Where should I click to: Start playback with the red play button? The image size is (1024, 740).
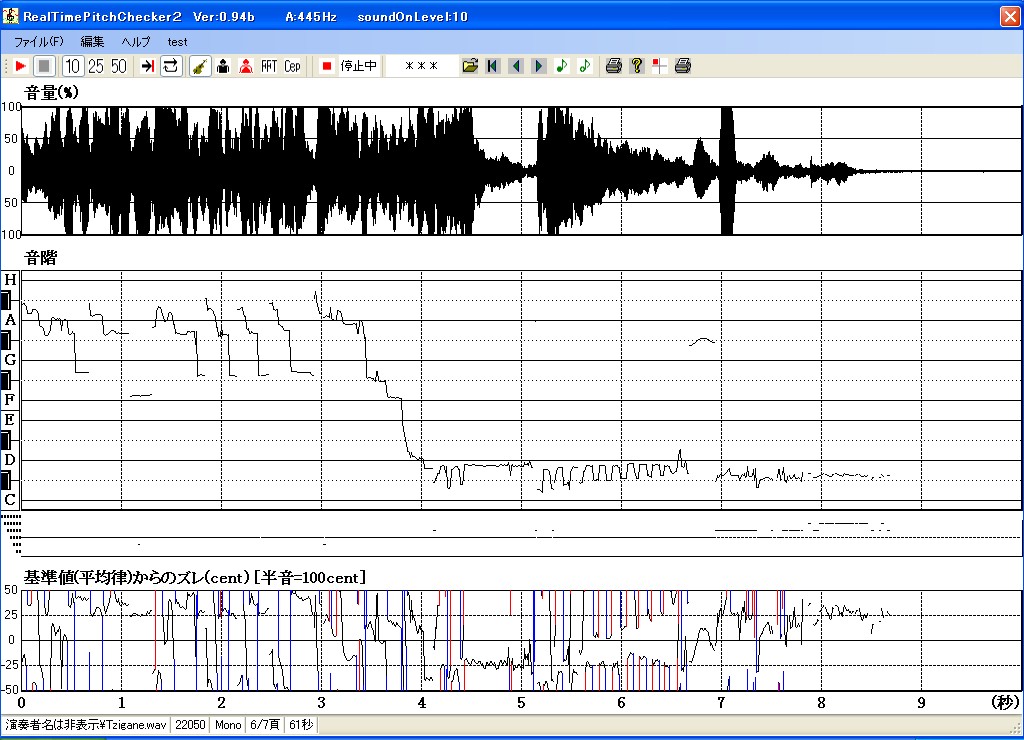(x=20, y=66)
